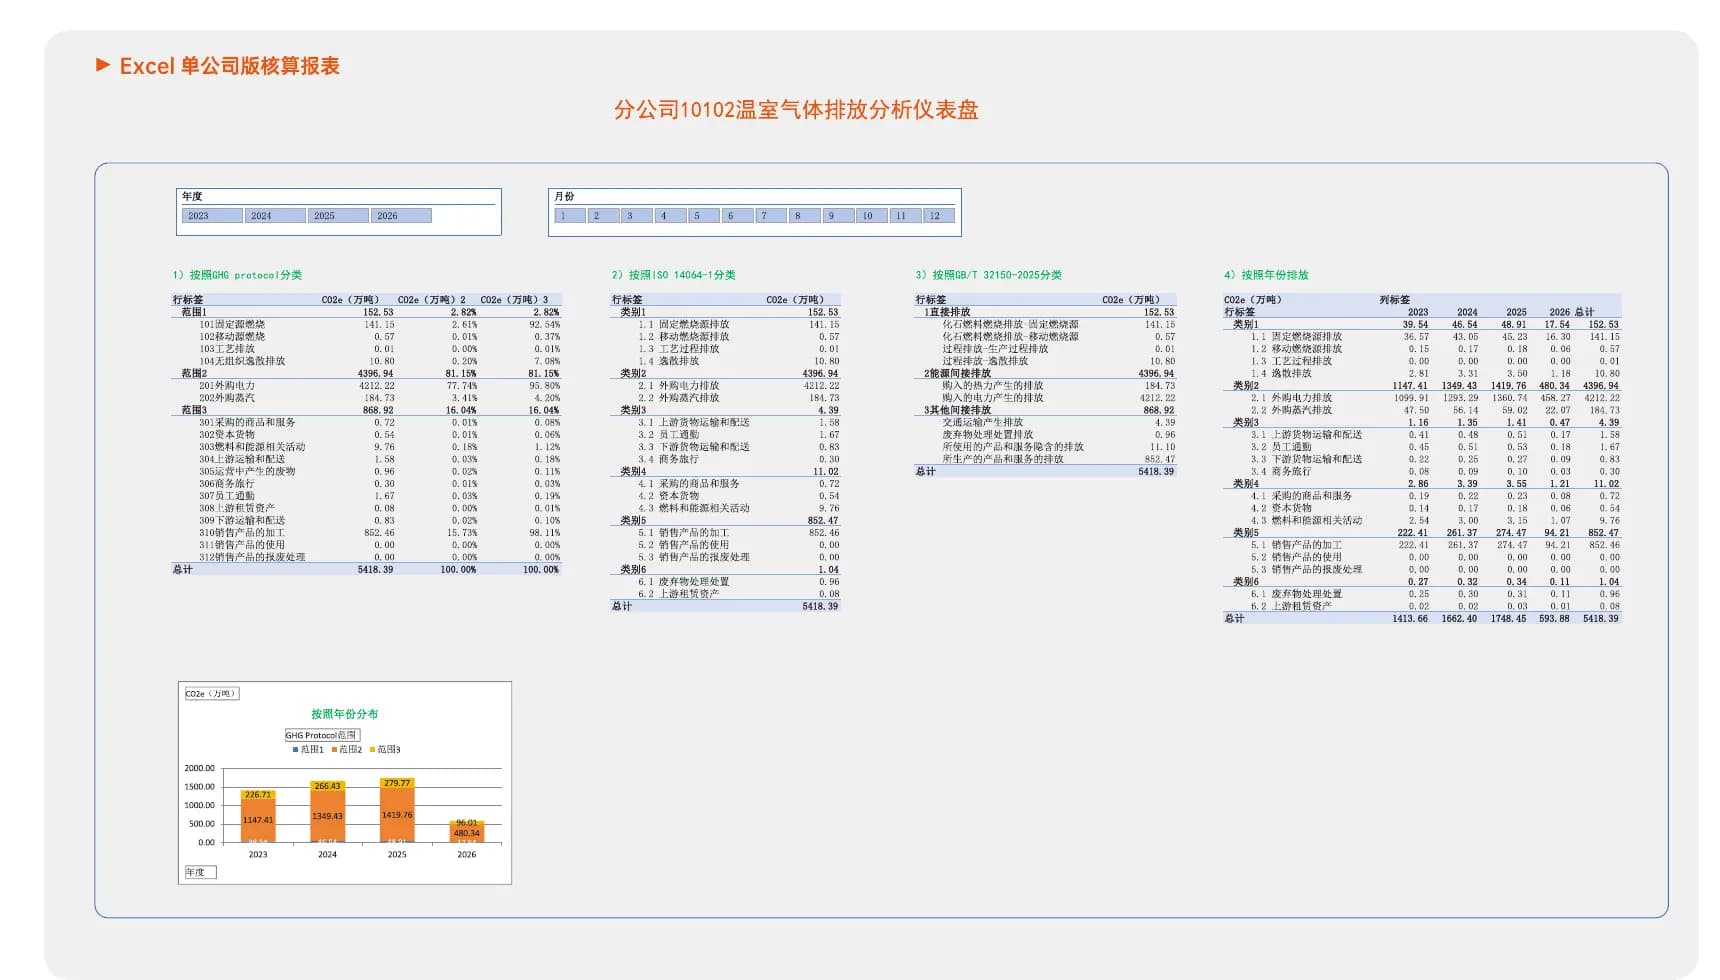Click the blue 范围1 legend swatch
Image resolution: width=1720 pixels, height=980 pixels.
tap(296, 749)
